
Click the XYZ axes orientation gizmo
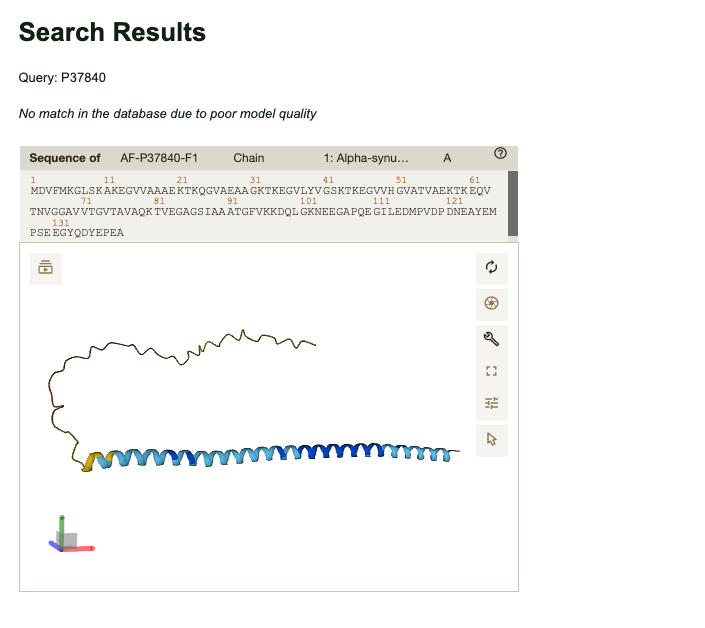coord(67,538)
